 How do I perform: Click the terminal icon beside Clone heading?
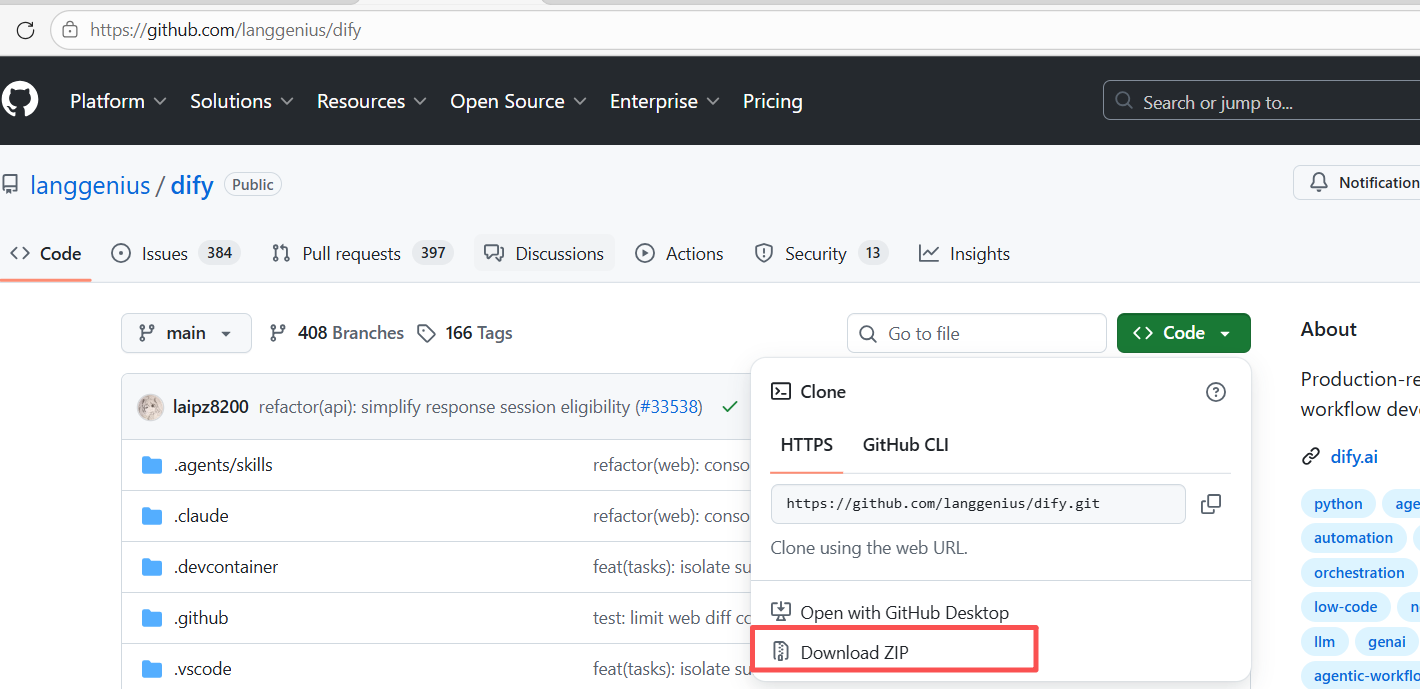pyautogui.click(x=781, y=392)
